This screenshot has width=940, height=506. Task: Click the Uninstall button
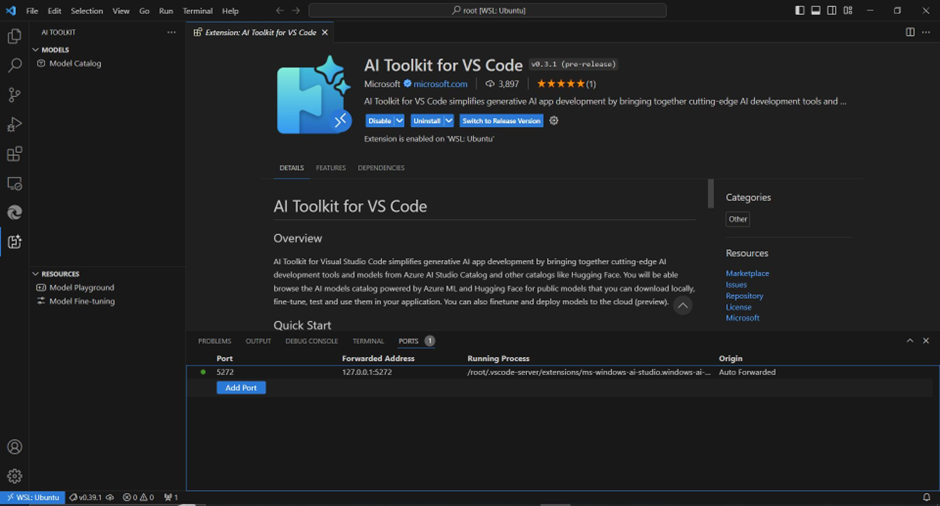pos(427,121)
